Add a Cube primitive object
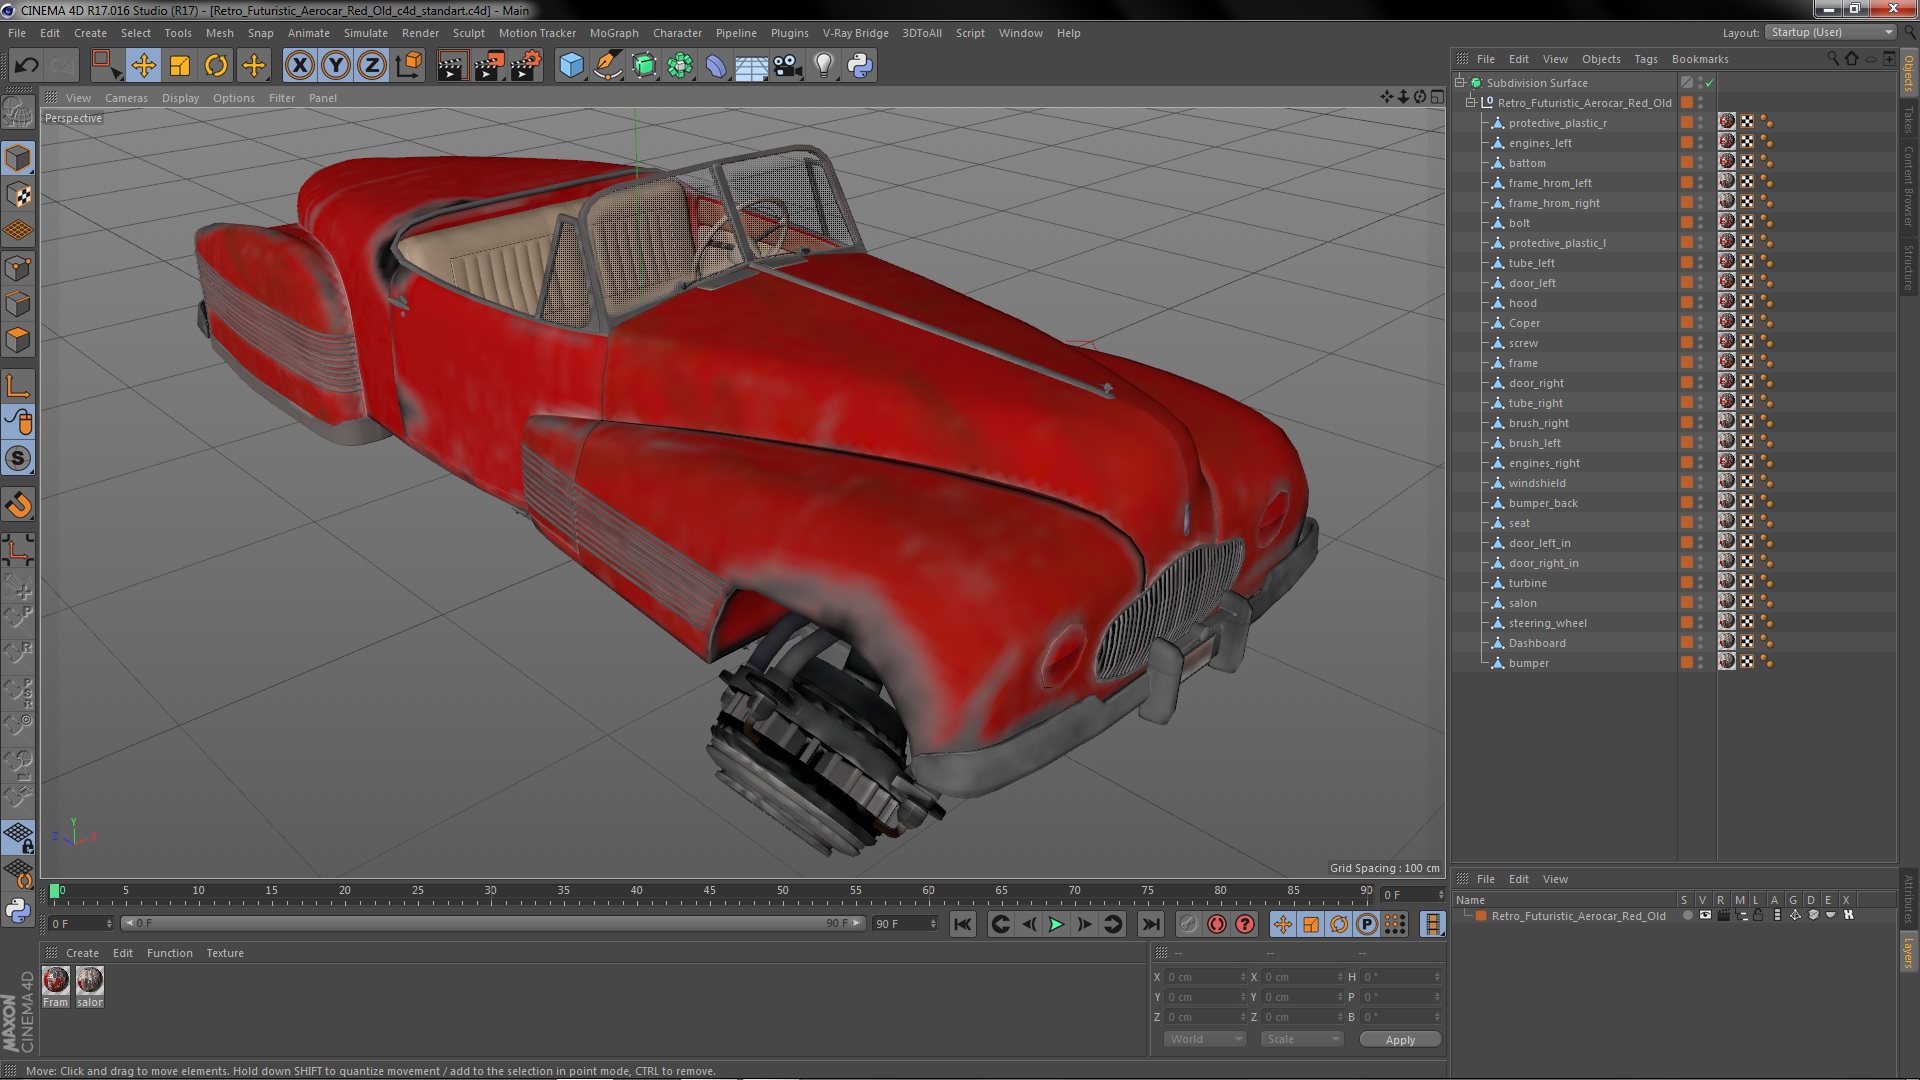The width and height of the screenshot is (1920, 1080). (571, 66)
